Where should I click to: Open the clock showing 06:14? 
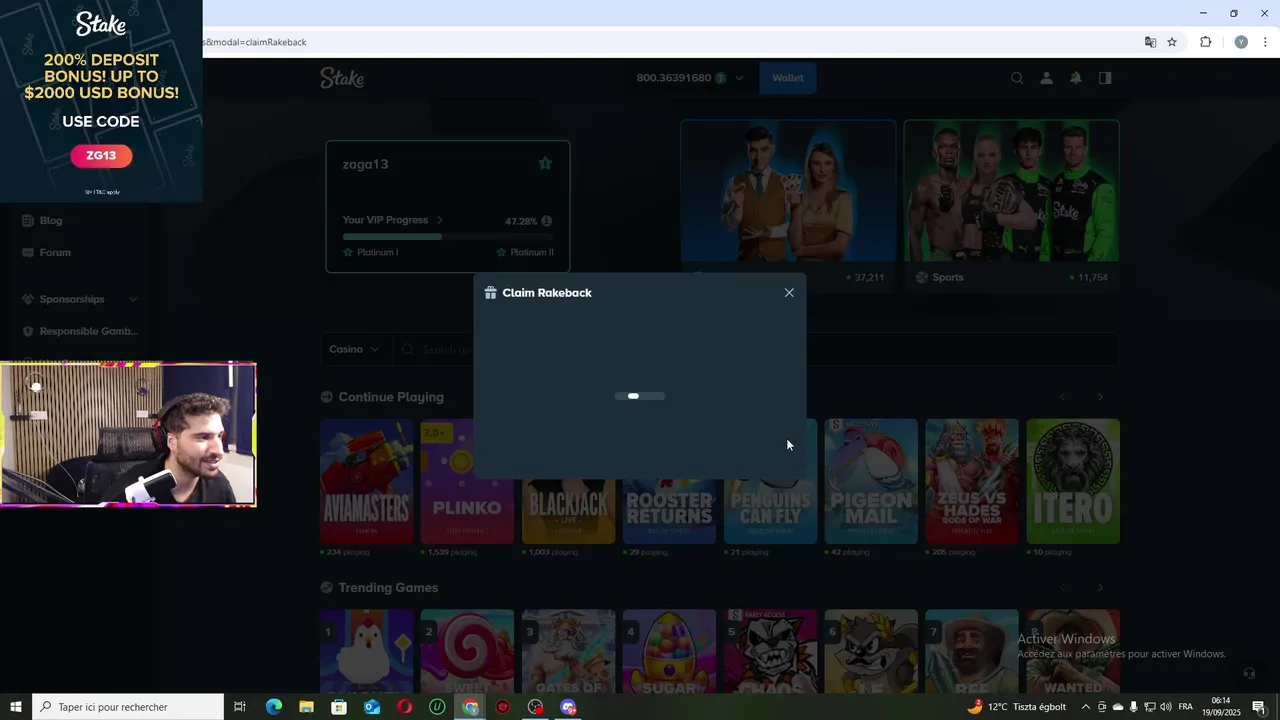(1221, 707)
